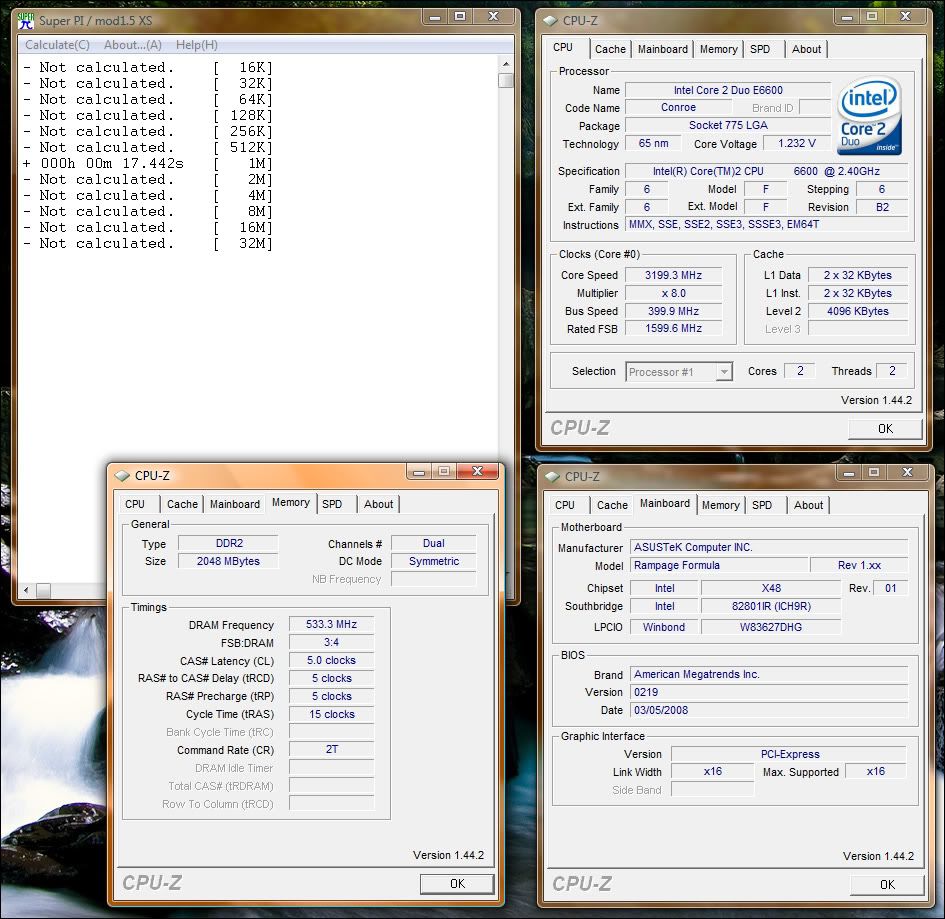This screenshot has width=945, height=919.
Task: Click CPU-Z icon in Mainboard window title bar
Action: click(552, 477)
